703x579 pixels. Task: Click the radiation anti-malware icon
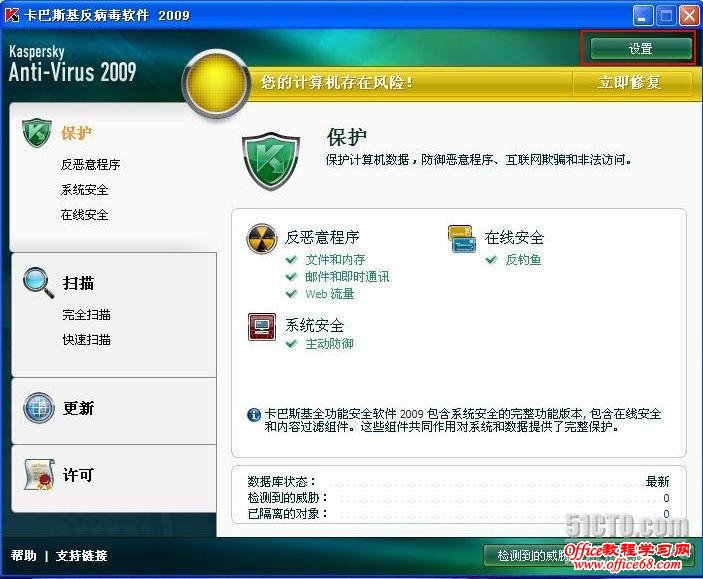[262, 239]
